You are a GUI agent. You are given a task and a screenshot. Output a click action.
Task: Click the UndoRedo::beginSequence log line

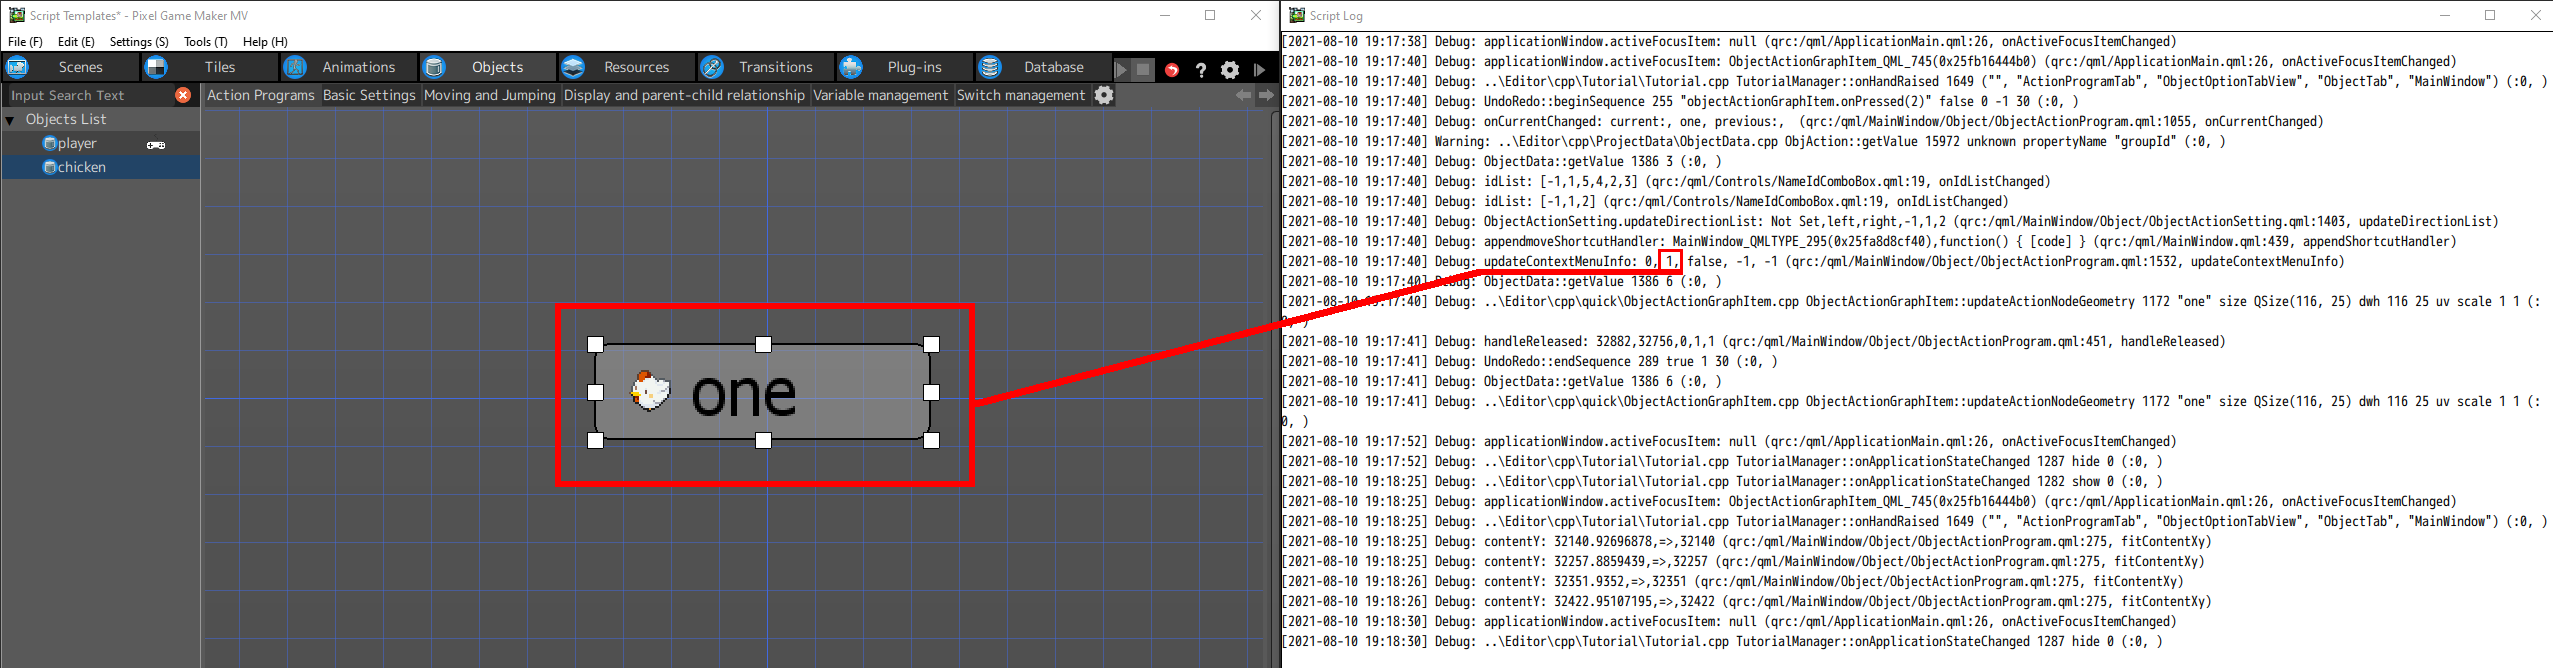[1680, 101]
